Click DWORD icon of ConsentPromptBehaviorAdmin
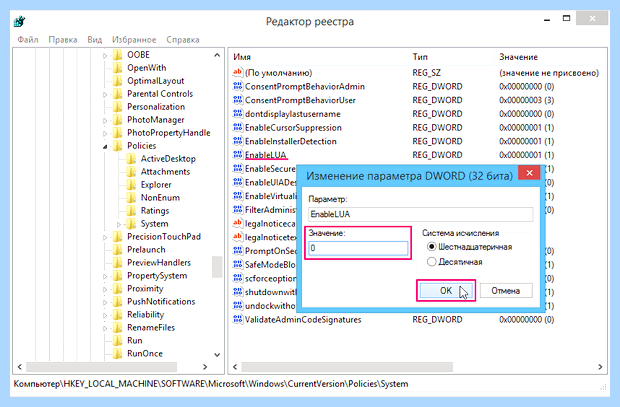The height and width of the screenshot is (407, 620). pyautogui.click(x=238, y=86)
